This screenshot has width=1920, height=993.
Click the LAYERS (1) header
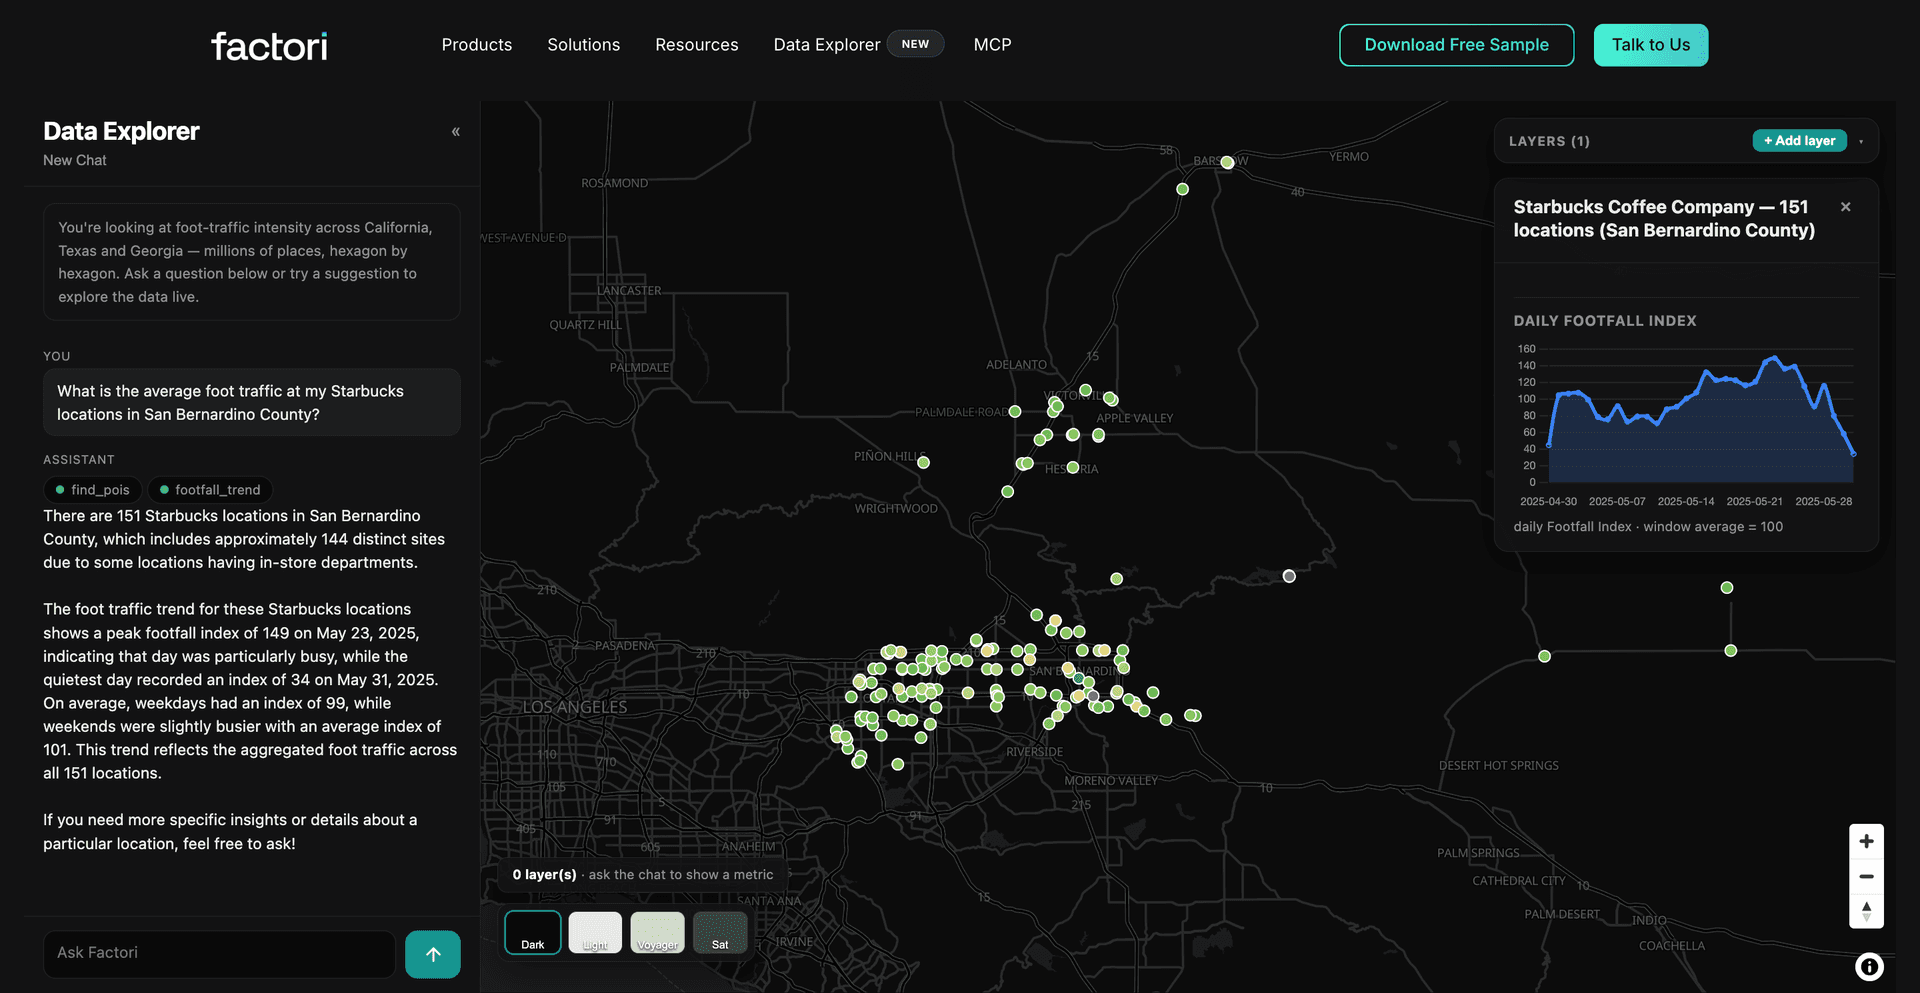tap(1549, 141)
